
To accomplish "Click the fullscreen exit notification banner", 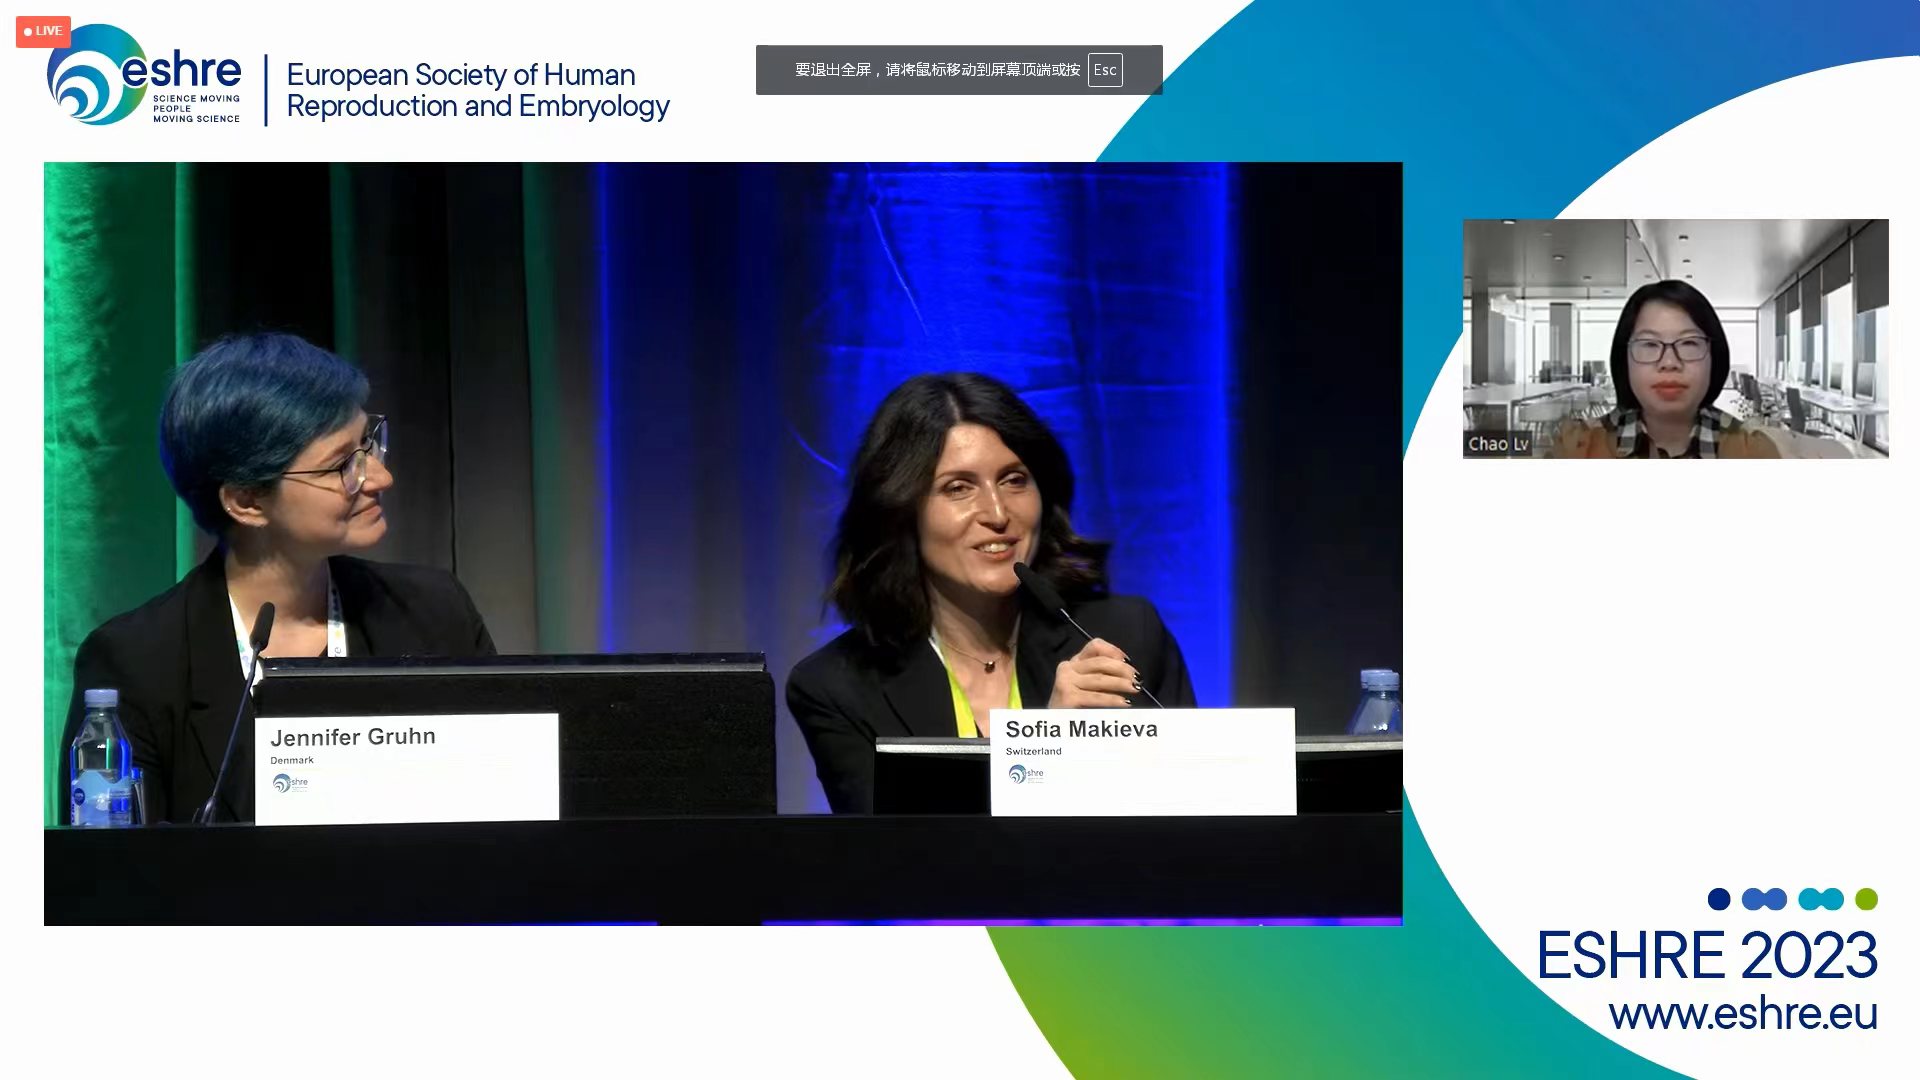I will coord(958,70).
